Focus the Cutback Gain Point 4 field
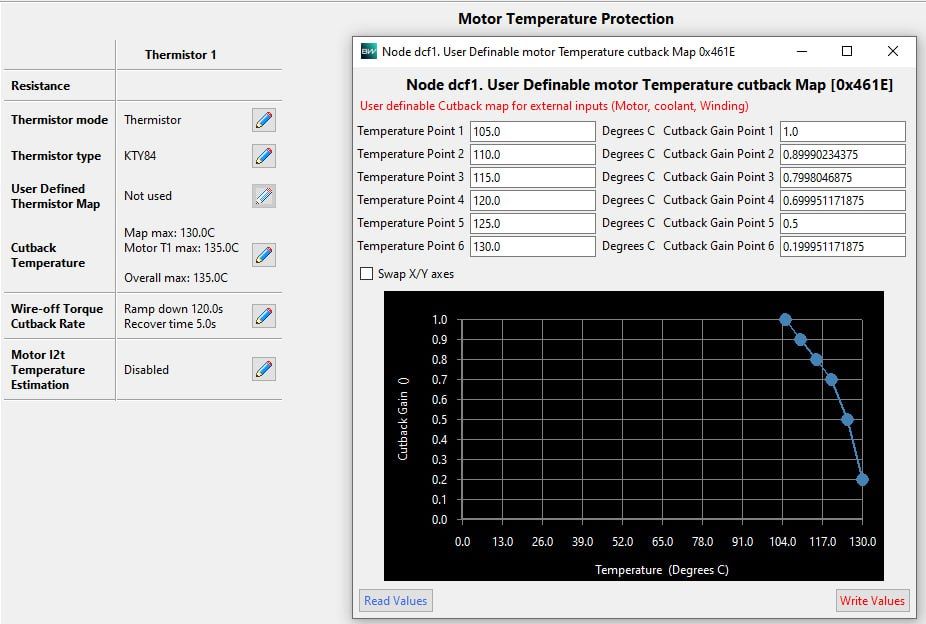 843,200
